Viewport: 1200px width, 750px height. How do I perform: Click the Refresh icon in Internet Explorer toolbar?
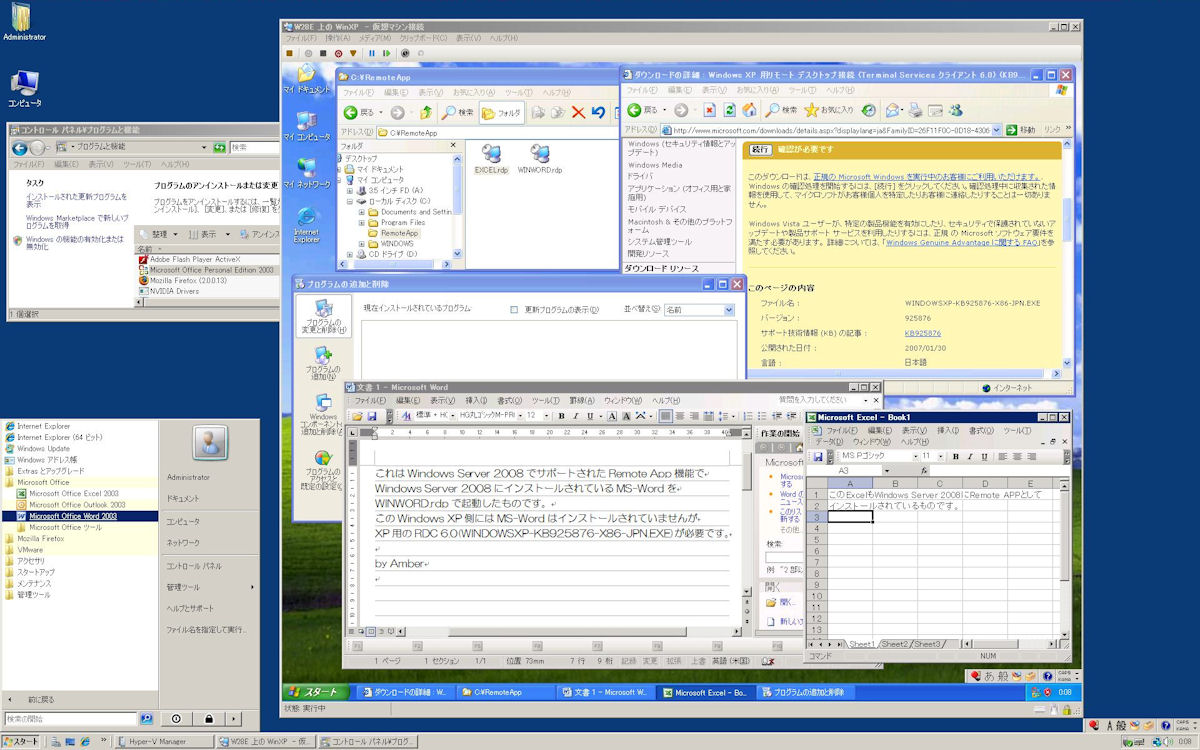coord(730,110)
